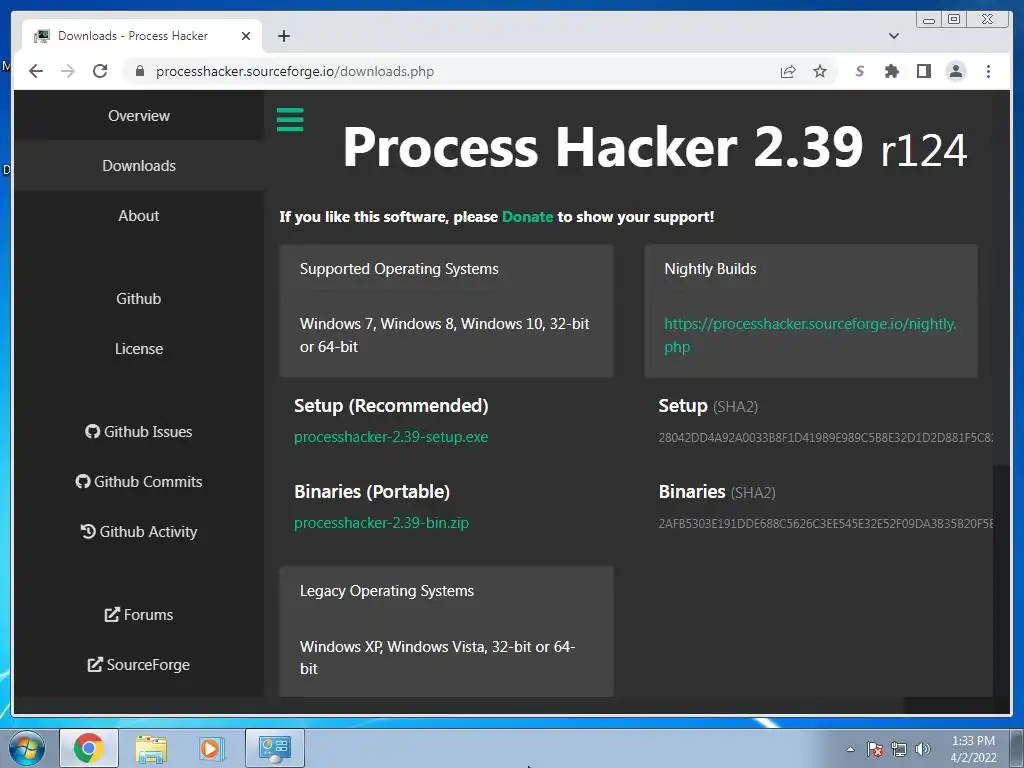Download processhacker-2.39-bin.zip
The height and width of the screenshot is (768, 1024).
coord(381,523)
